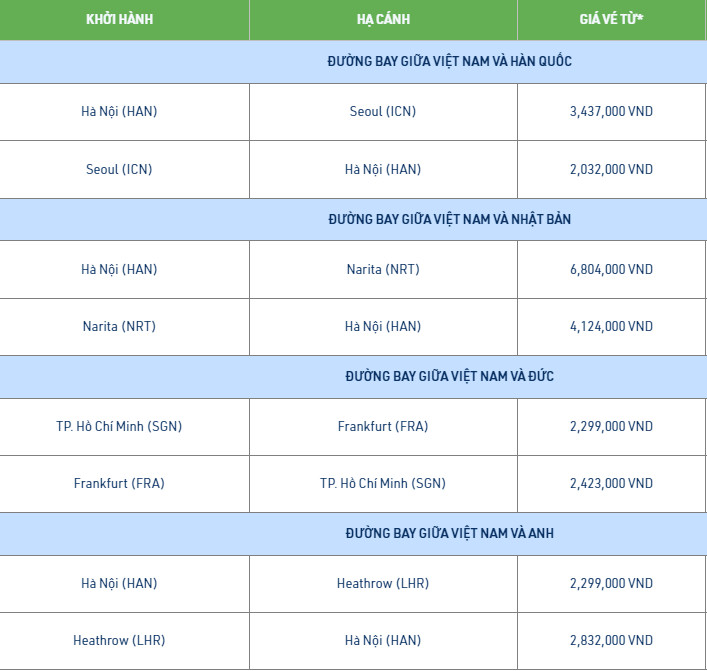This screenshot has width=707, height=671.
Task: Click the HẠ CÁNH column header
Action: [383, 19]
